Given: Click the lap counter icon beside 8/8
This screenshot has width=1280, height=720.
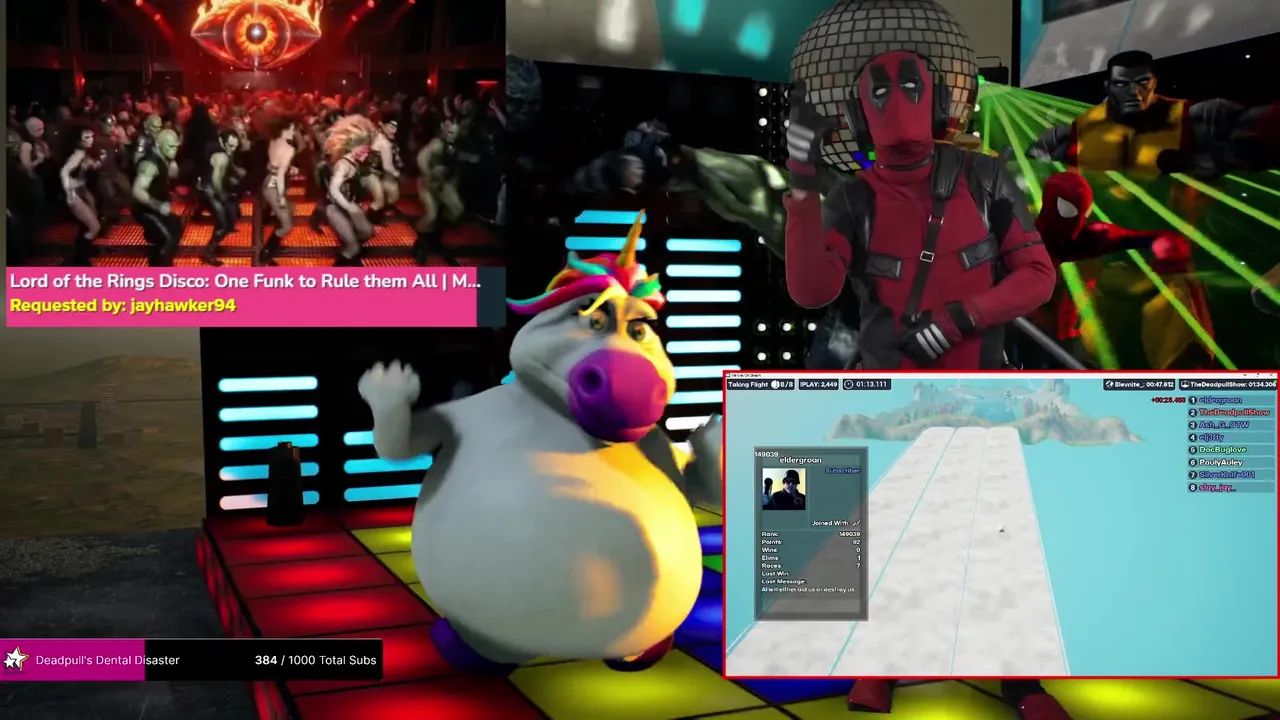Looking at the screenshot, I should (x=775, y=384).
